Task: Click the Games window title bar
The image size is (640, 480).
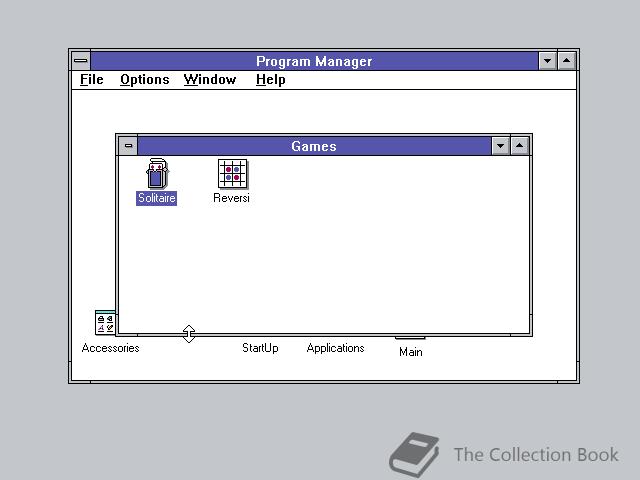Action: 314,146
